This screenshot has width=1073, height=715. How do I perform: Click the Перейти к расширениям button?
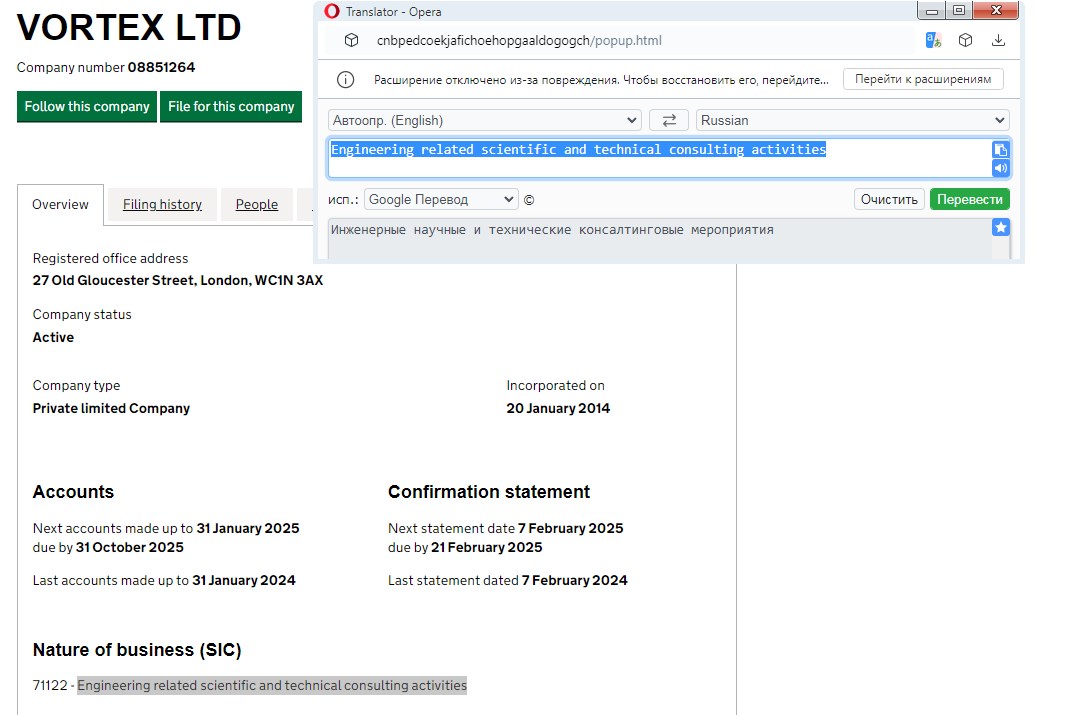coord(923,79)
